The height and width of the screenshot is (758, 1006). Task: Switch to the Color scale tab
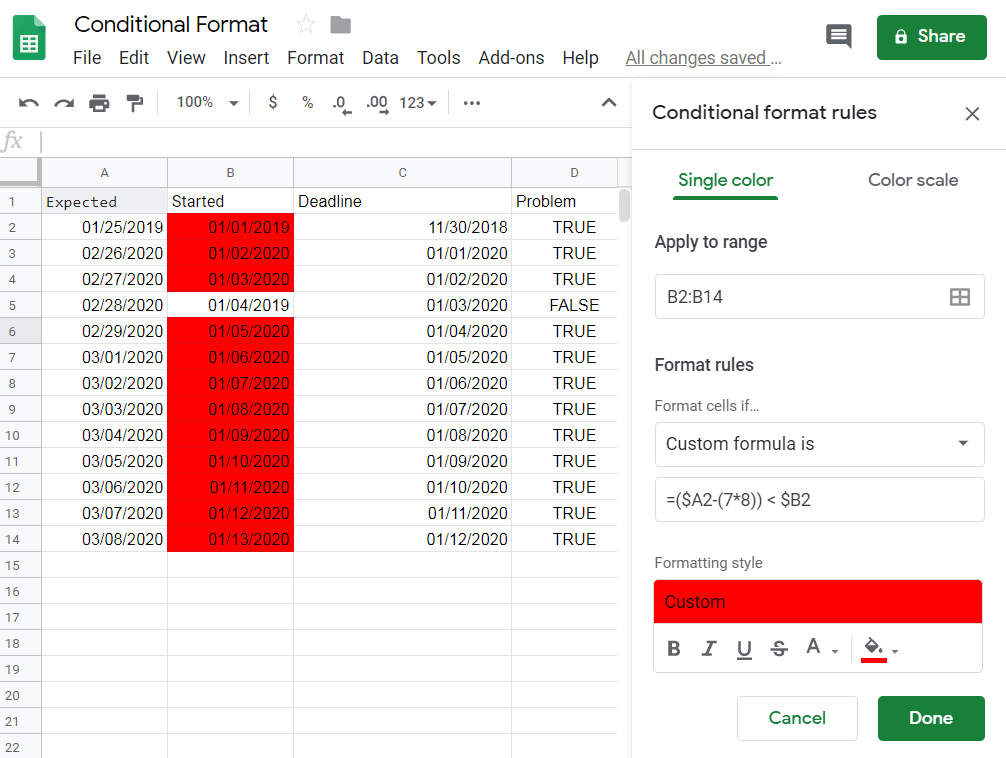point(912,180)
